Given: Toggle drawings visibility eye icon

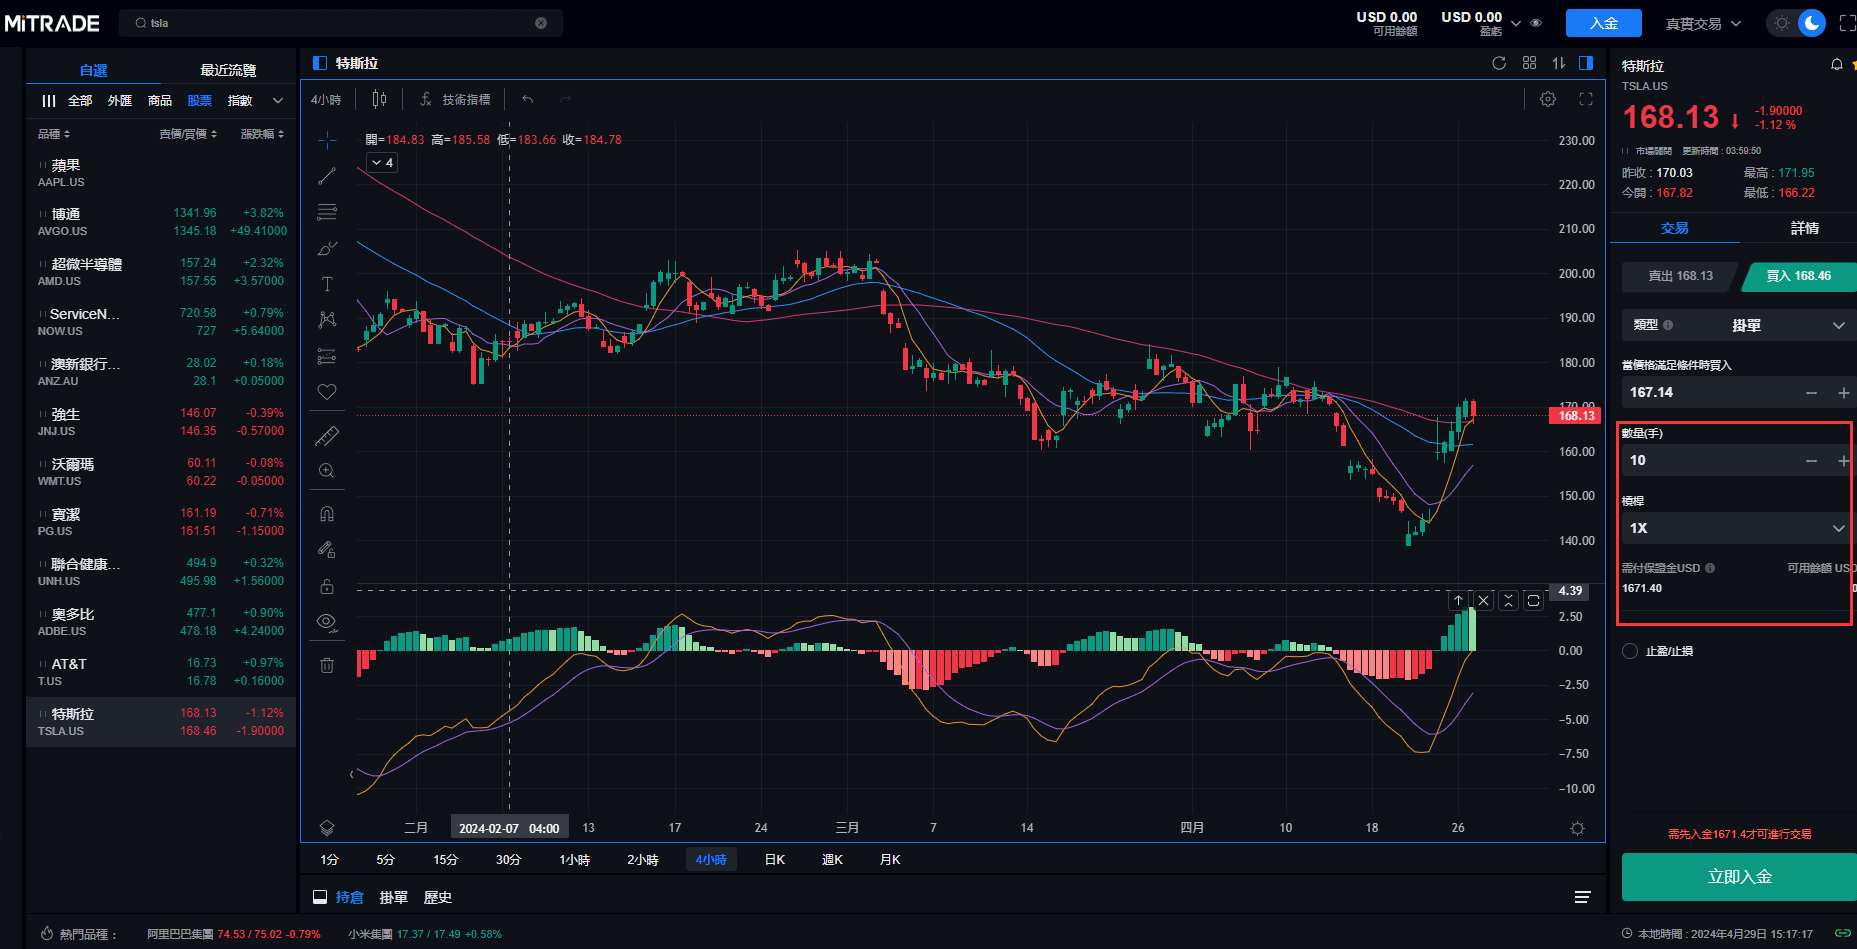Looking at the screenshot, I should coord(327,622).
